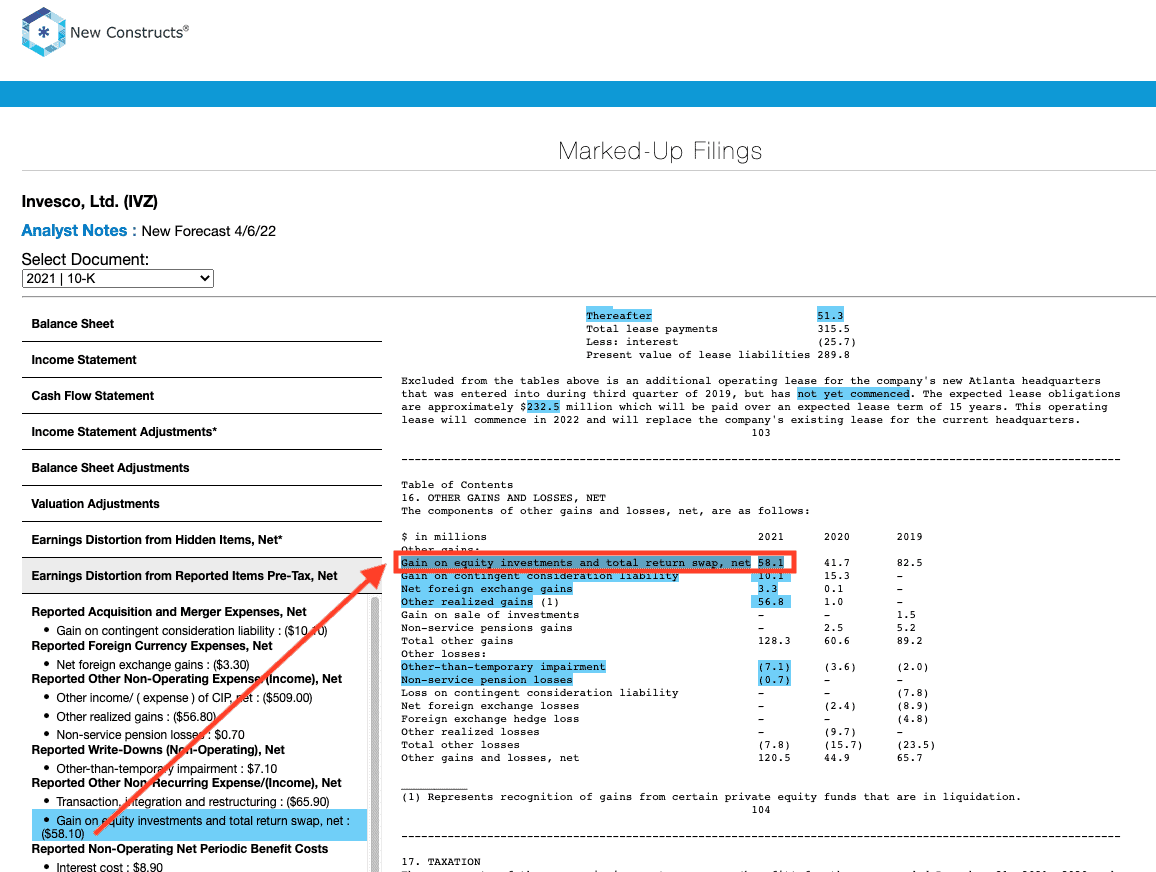Click highlighted 'Other-than-temporary impairment' filing row
The height and width of the screenshot is (872, 1156).
(503, 667)
